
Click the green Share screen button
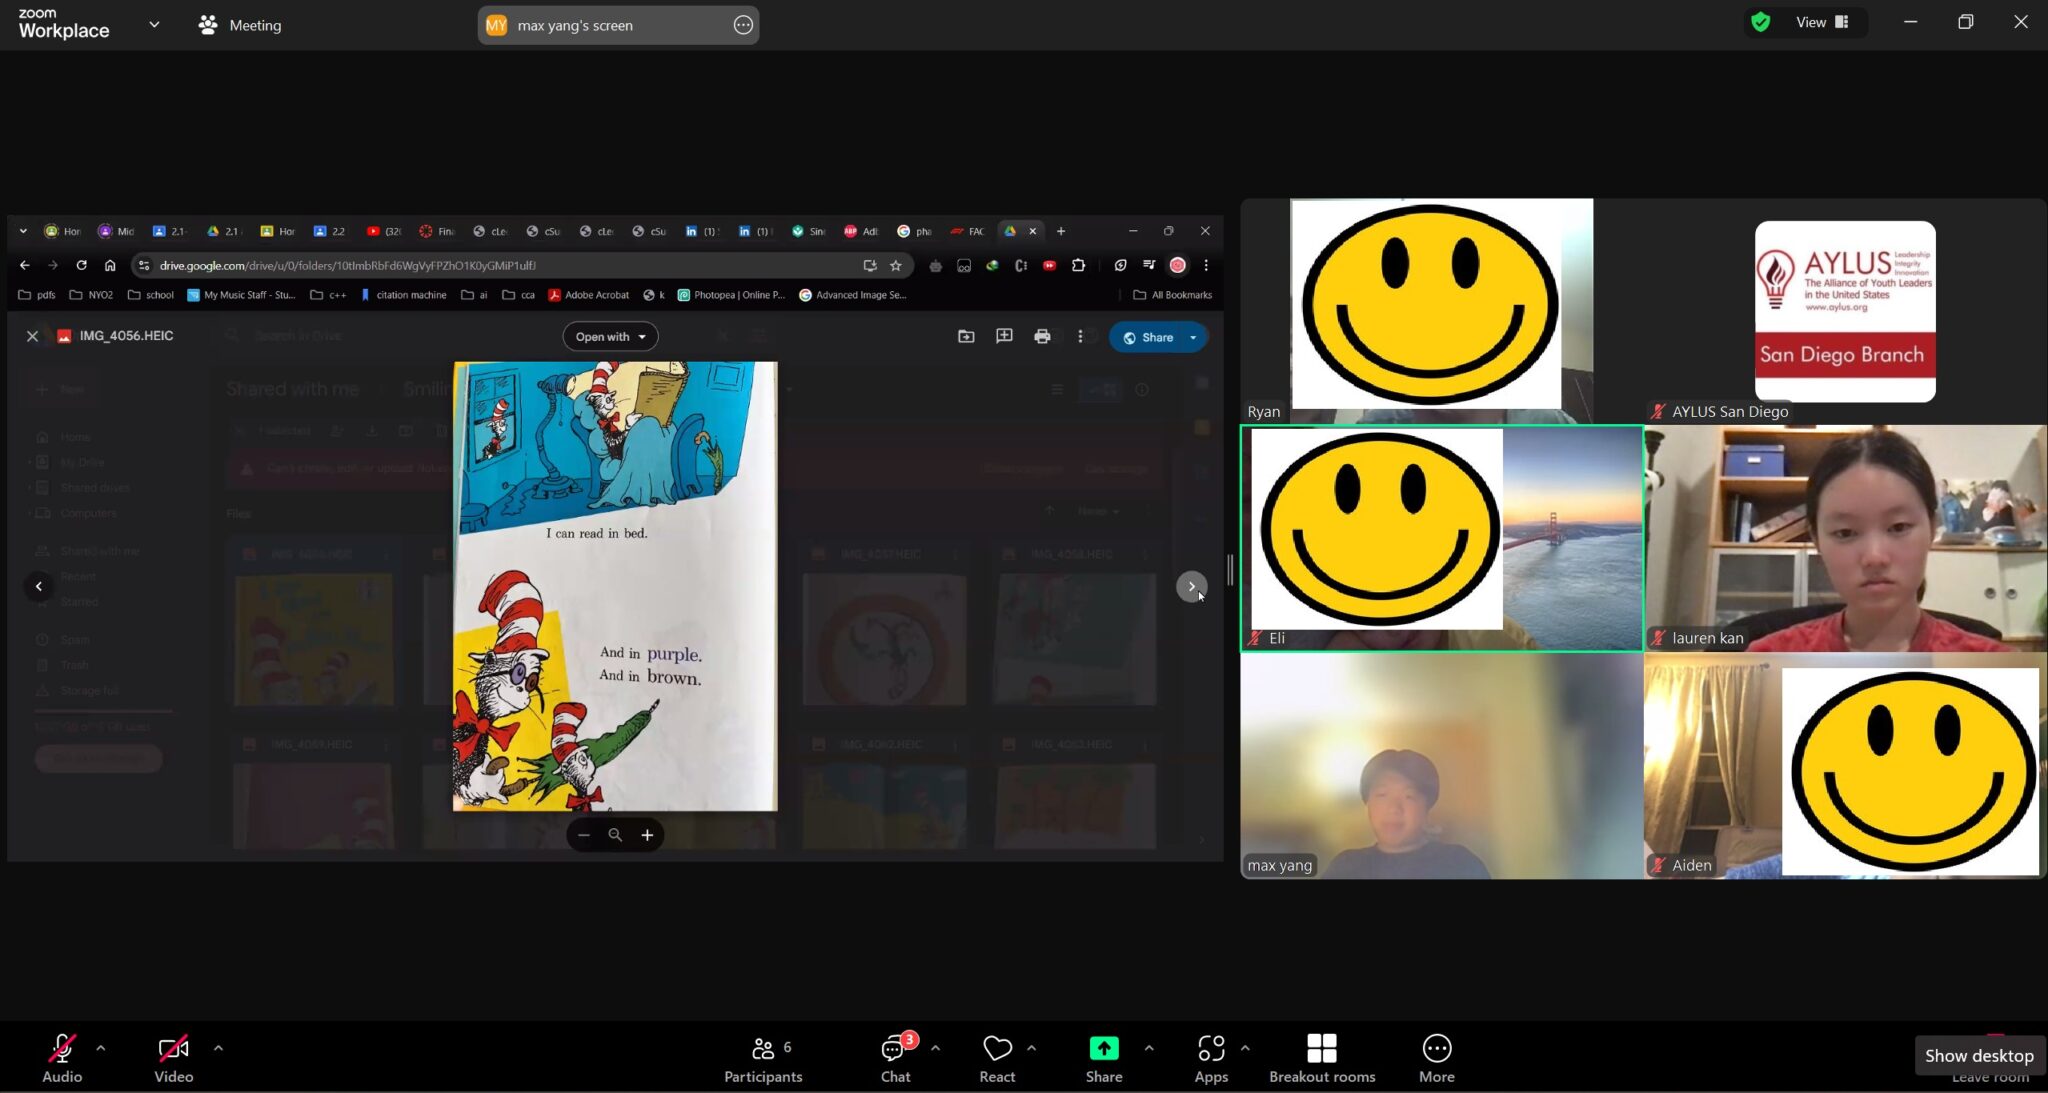point(1104,1058)
